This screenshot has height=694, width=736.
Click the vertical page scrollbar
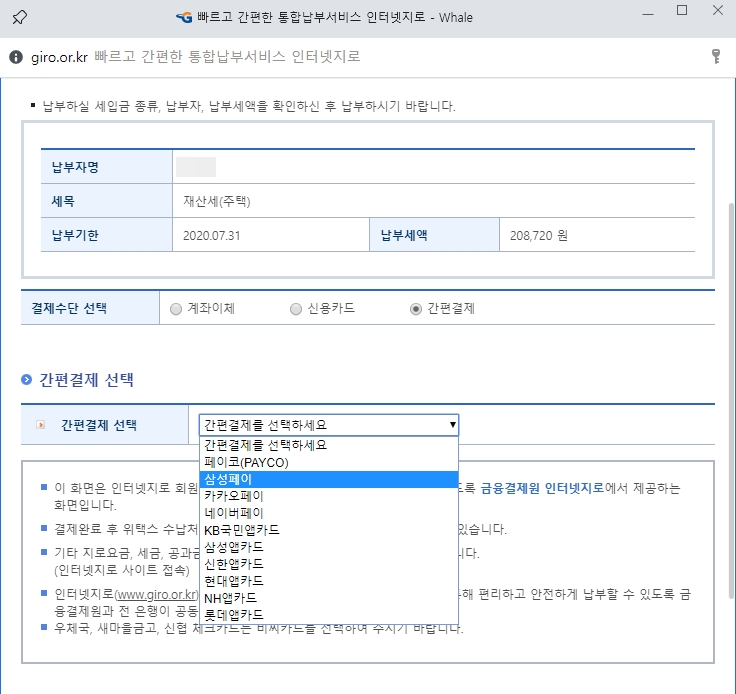click(x=731, y=399)
